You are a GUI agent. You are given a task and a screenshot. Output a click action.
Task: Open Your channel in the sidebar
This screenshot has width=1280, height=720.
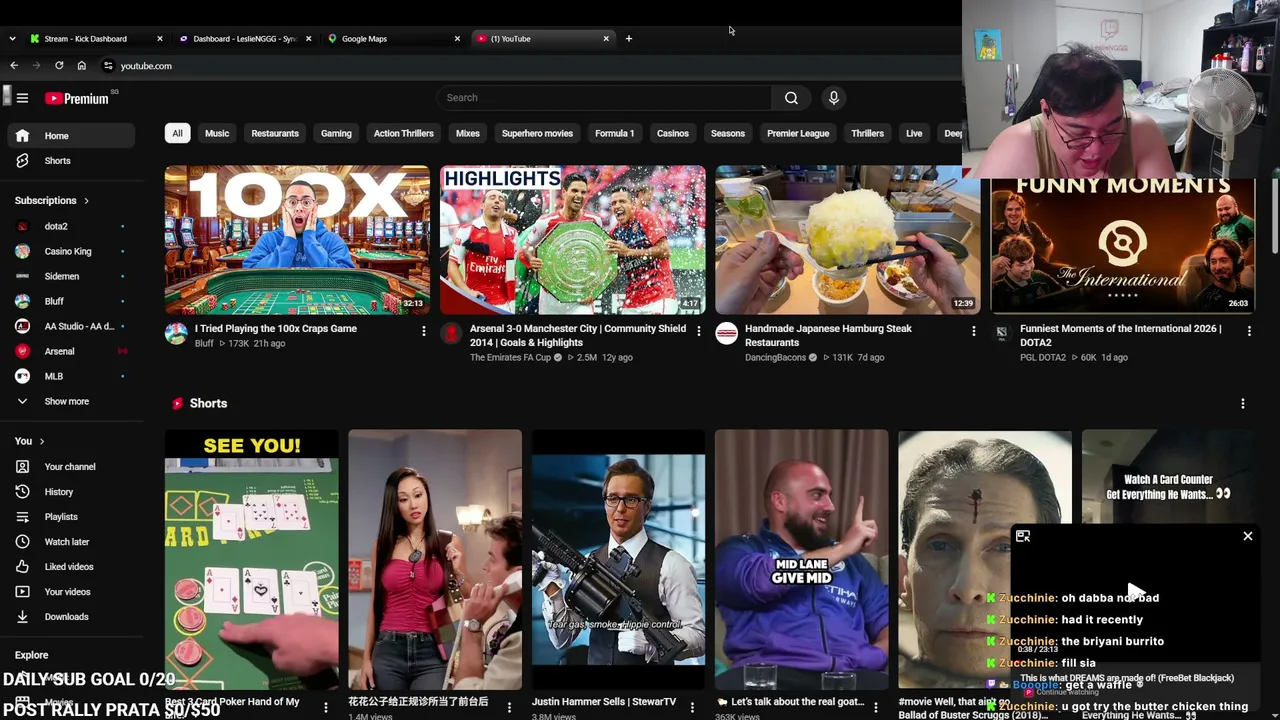70,467
